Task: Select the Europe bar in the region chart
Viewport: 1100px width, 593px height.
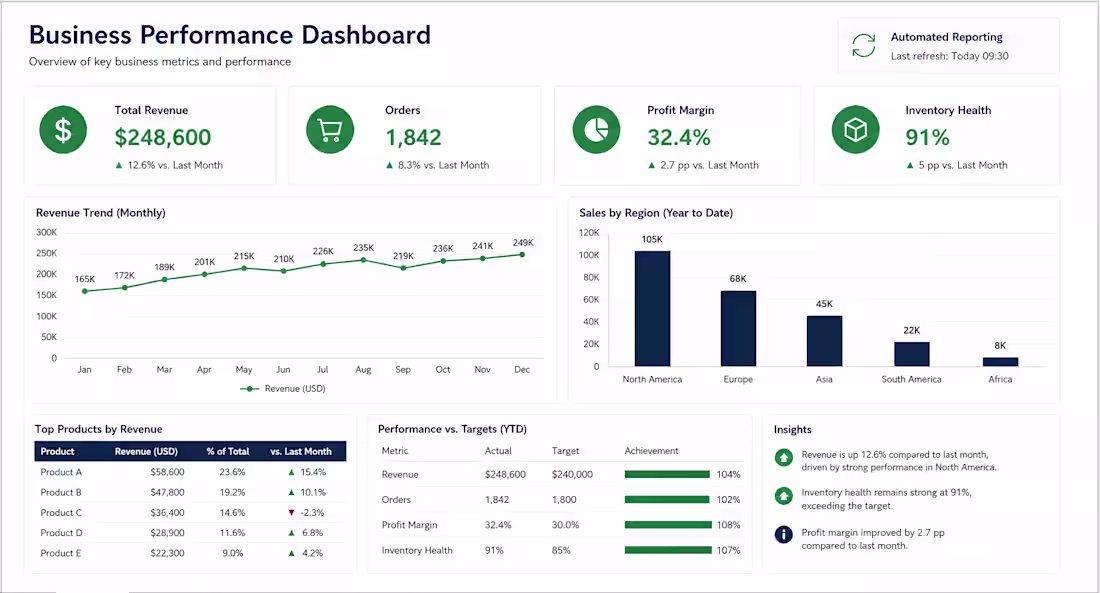Action: pyautogui.click(x=738, y=328)
